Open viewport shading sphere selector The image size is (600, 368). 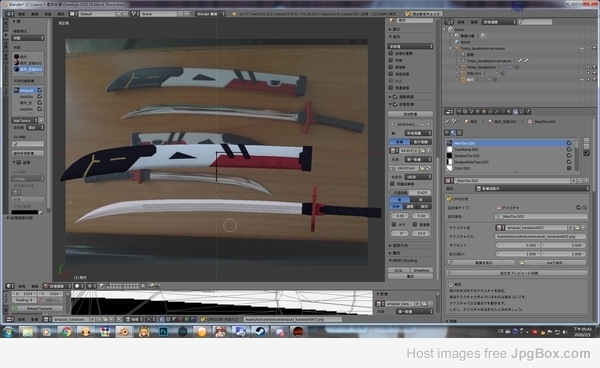[79, 286]
